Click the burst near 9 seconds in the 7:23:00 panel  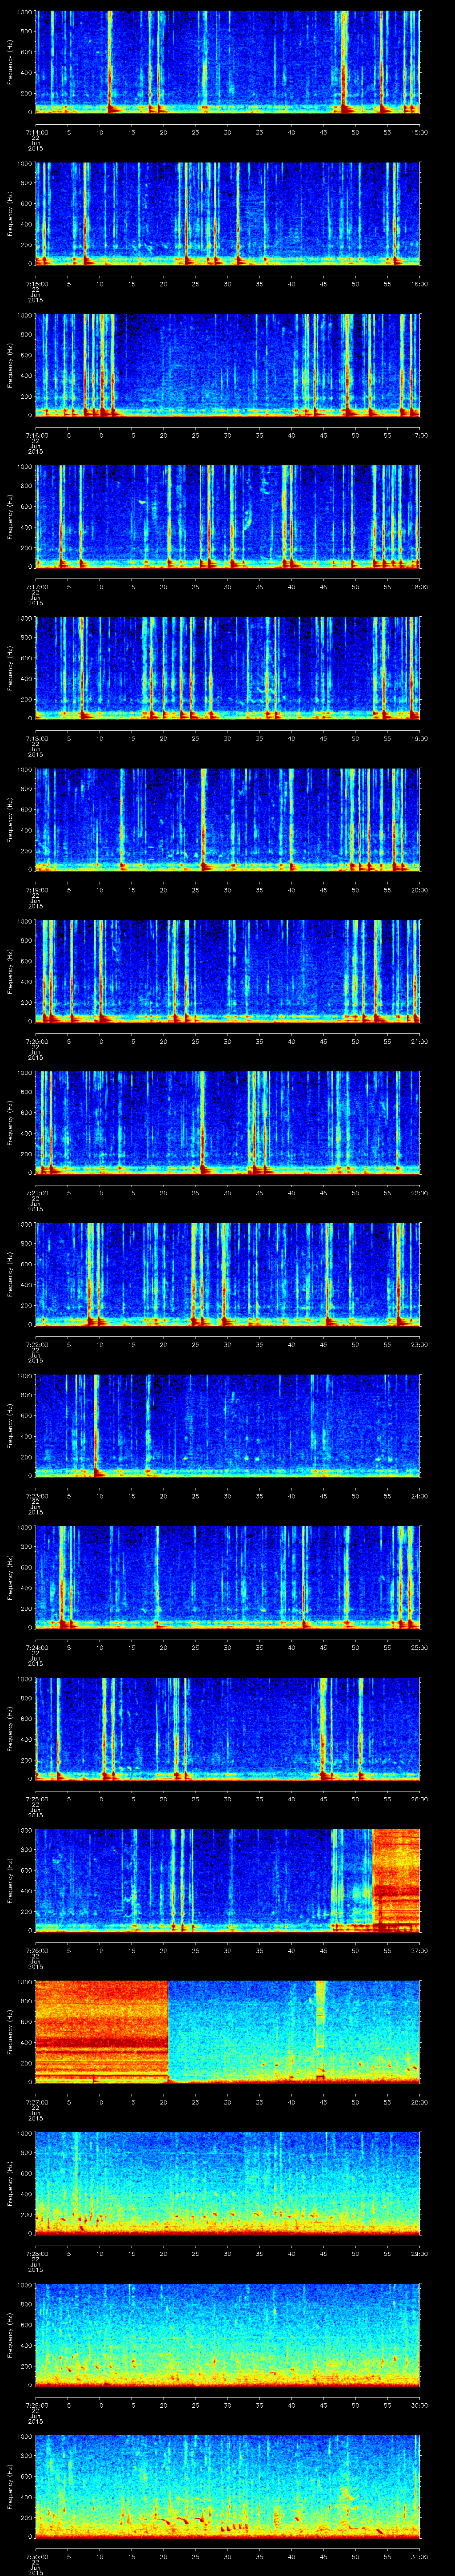(96, 1426)
